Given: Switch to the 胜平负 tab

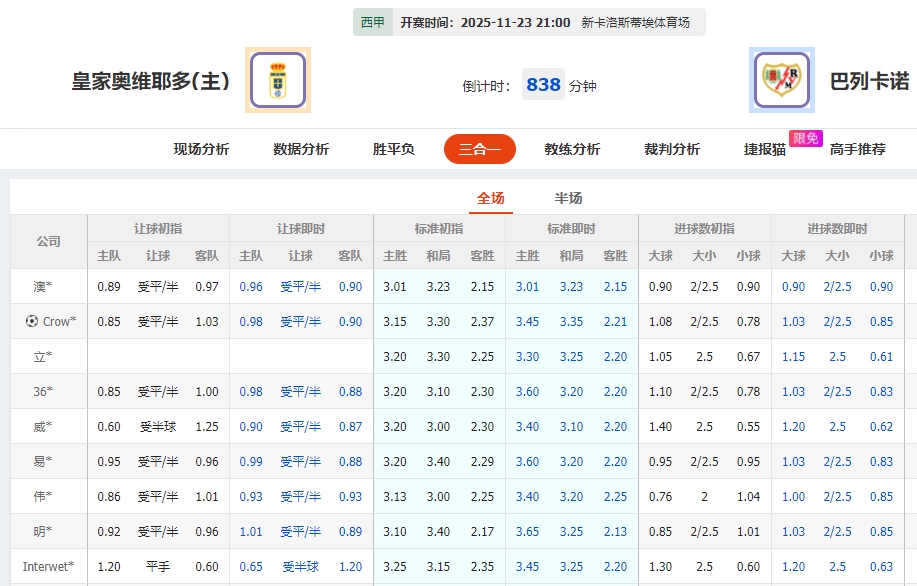Looking at the screenshot, I should tap(392, 148).
